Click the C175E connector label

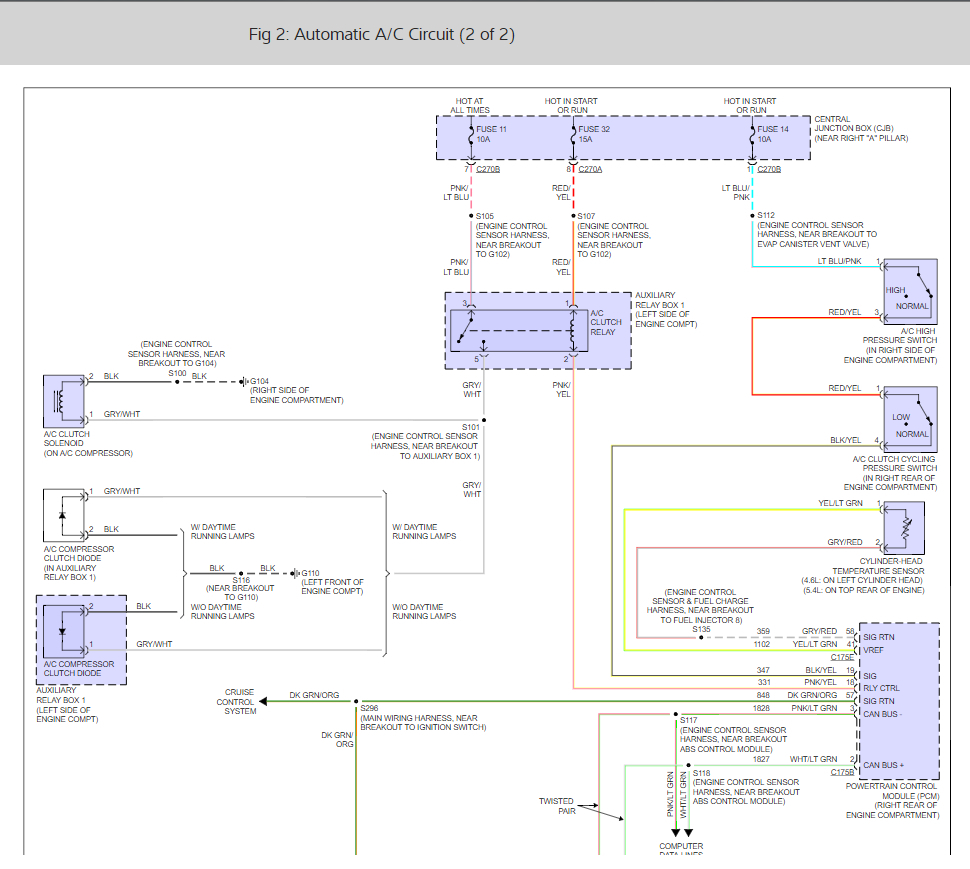coord(840,658)
